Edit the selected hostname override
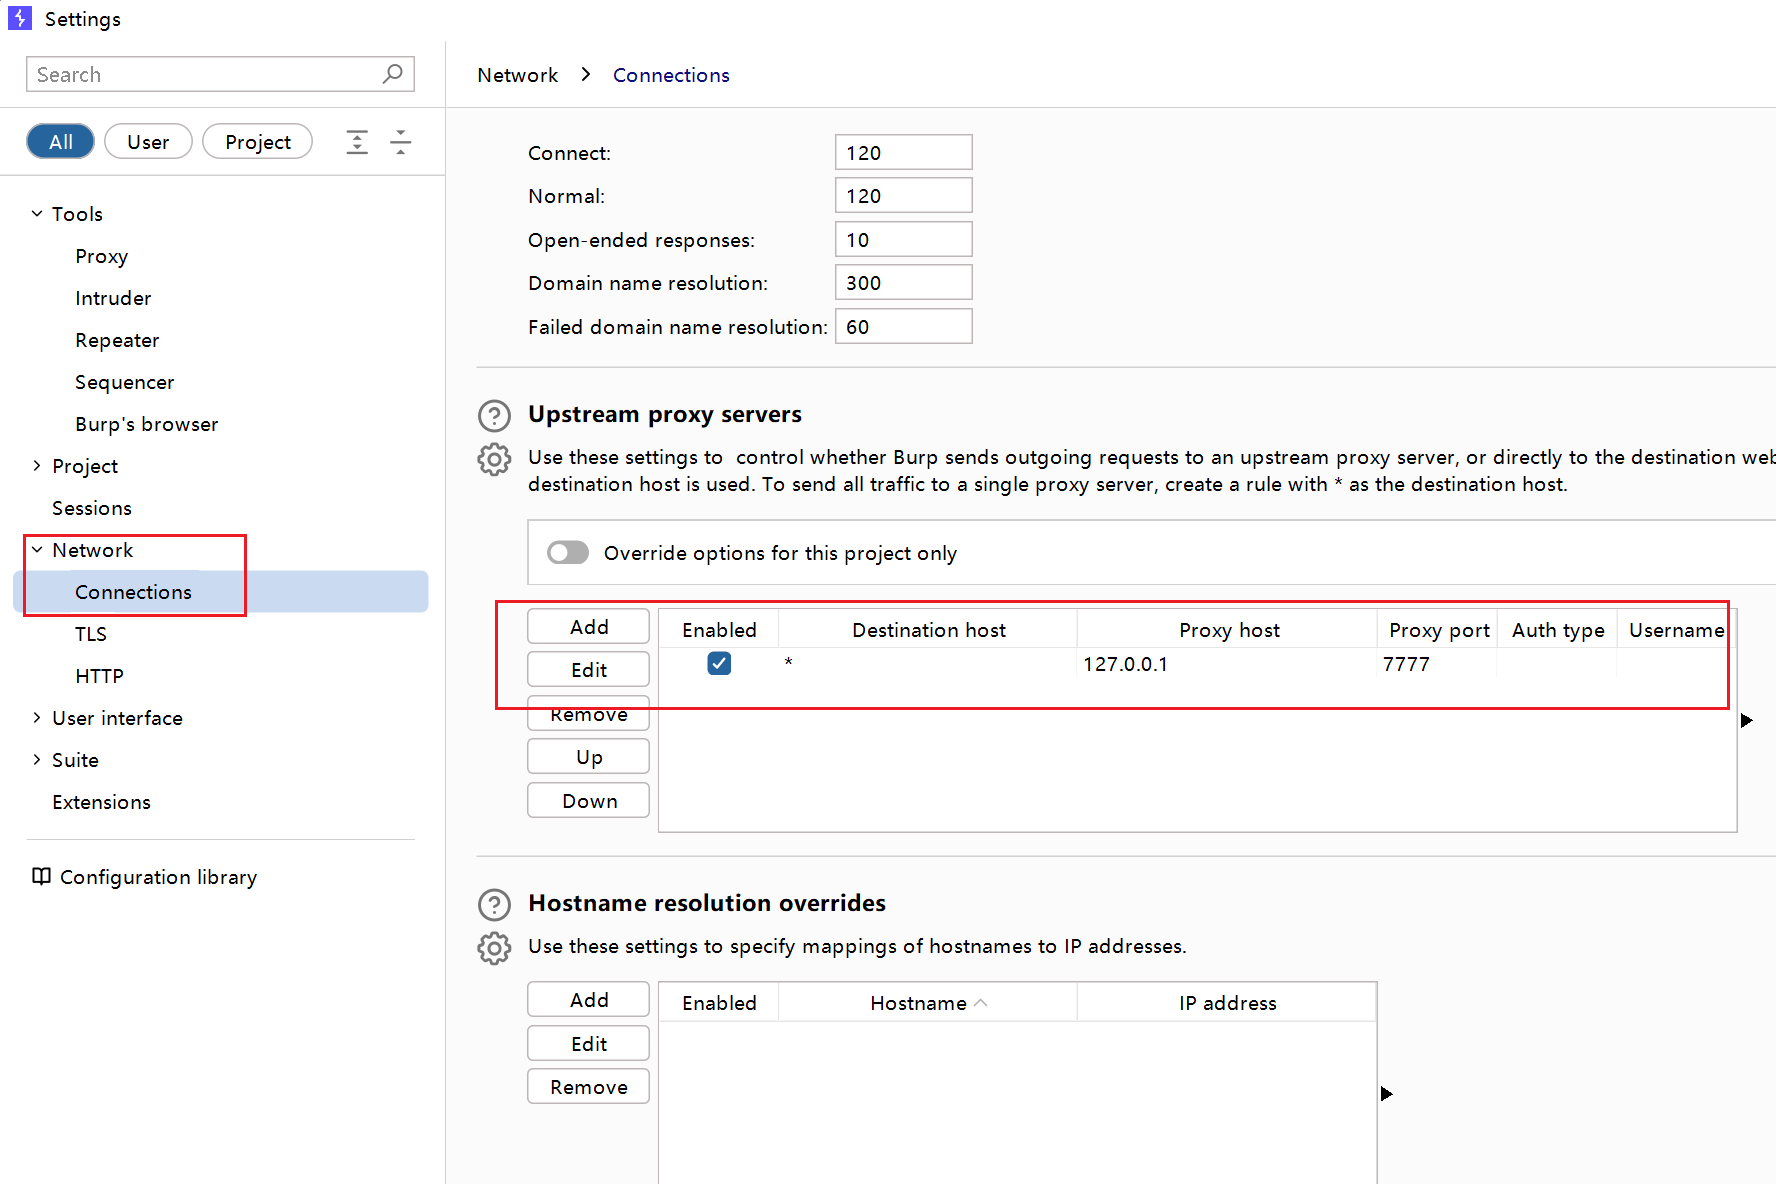This screenshot has width=1776, height=1184. click(588, 1044)
